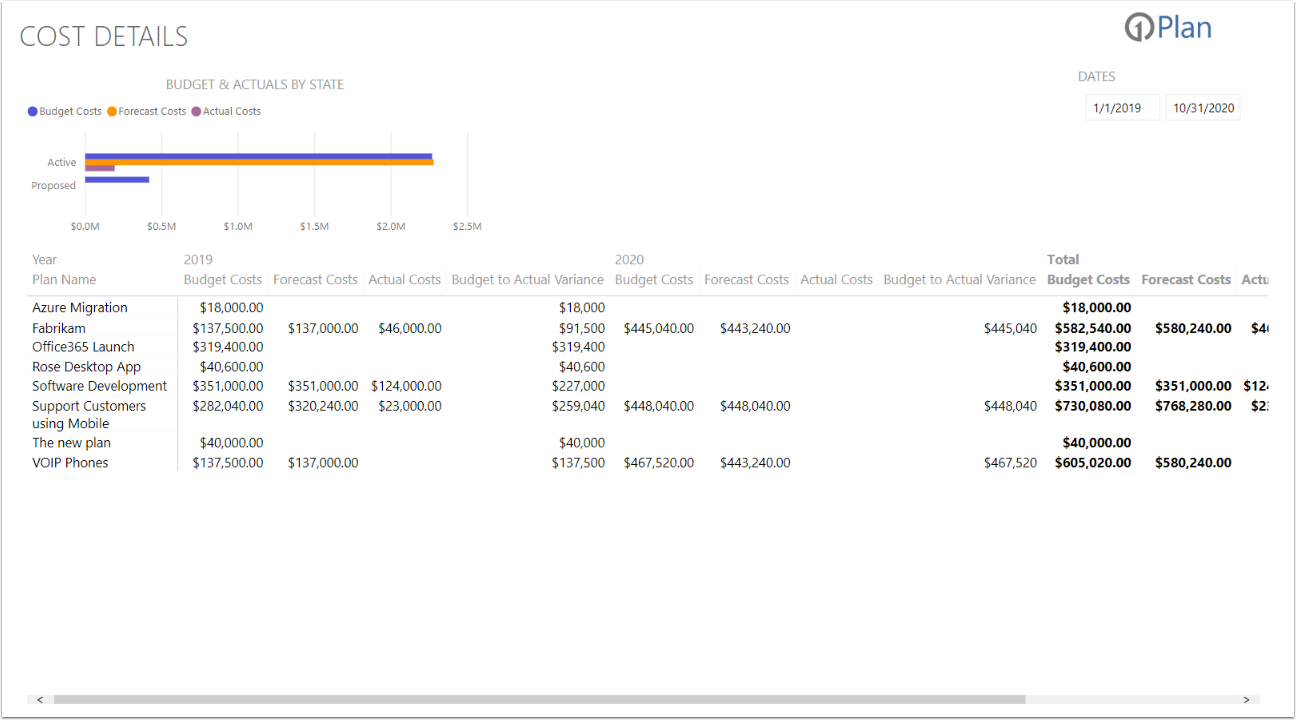
Task: Click the $445,040.00 Fabrikam 2020 budget cell
Action: 659,328
